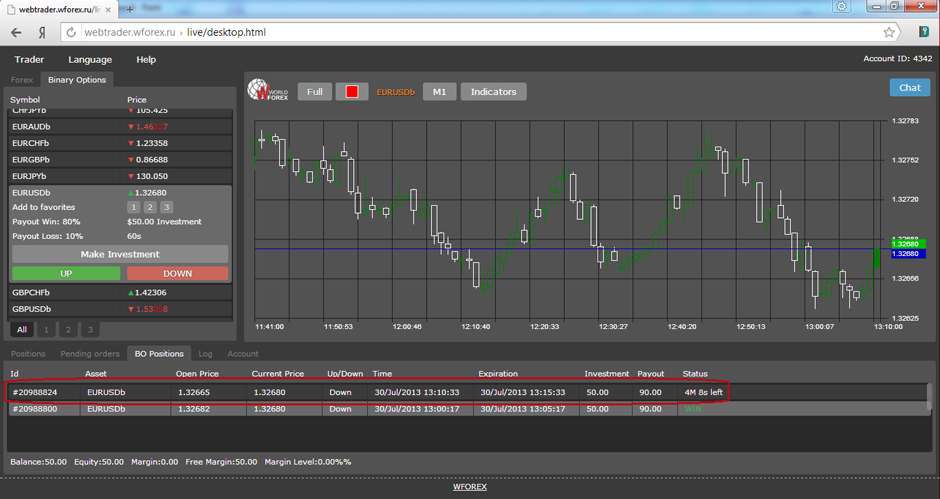Bookmark the page with the star icon
This screenshot has width=940, height=499.
pos(888,32)
